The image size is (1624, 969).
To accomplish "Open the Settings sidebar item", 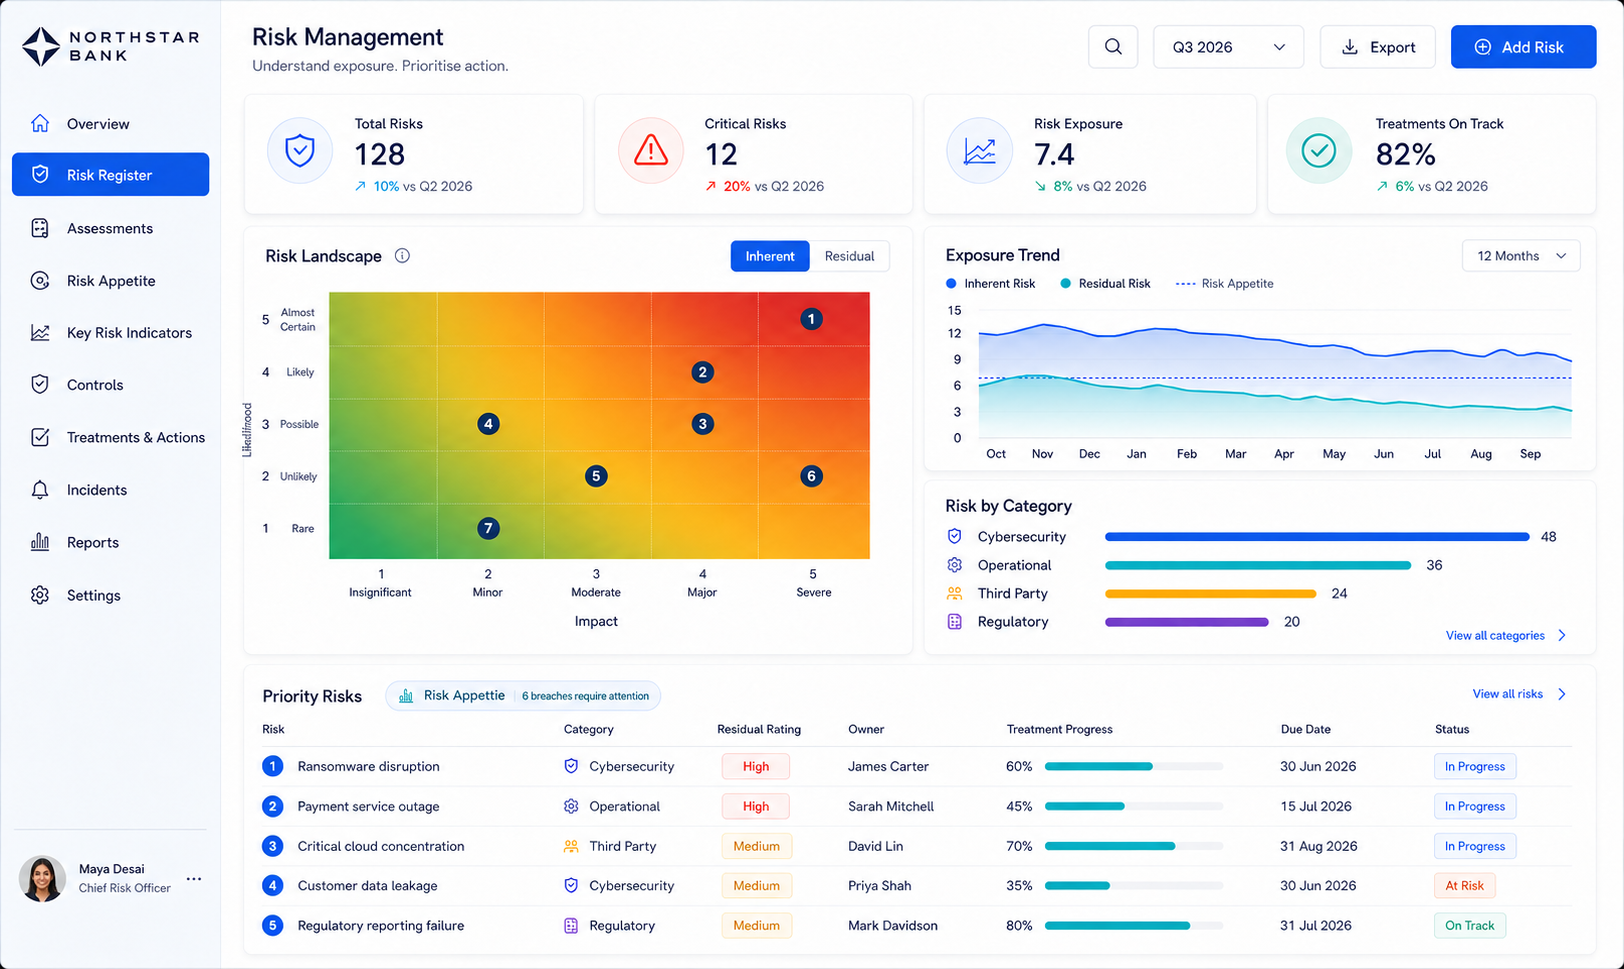I will click(x=110, y=595).
